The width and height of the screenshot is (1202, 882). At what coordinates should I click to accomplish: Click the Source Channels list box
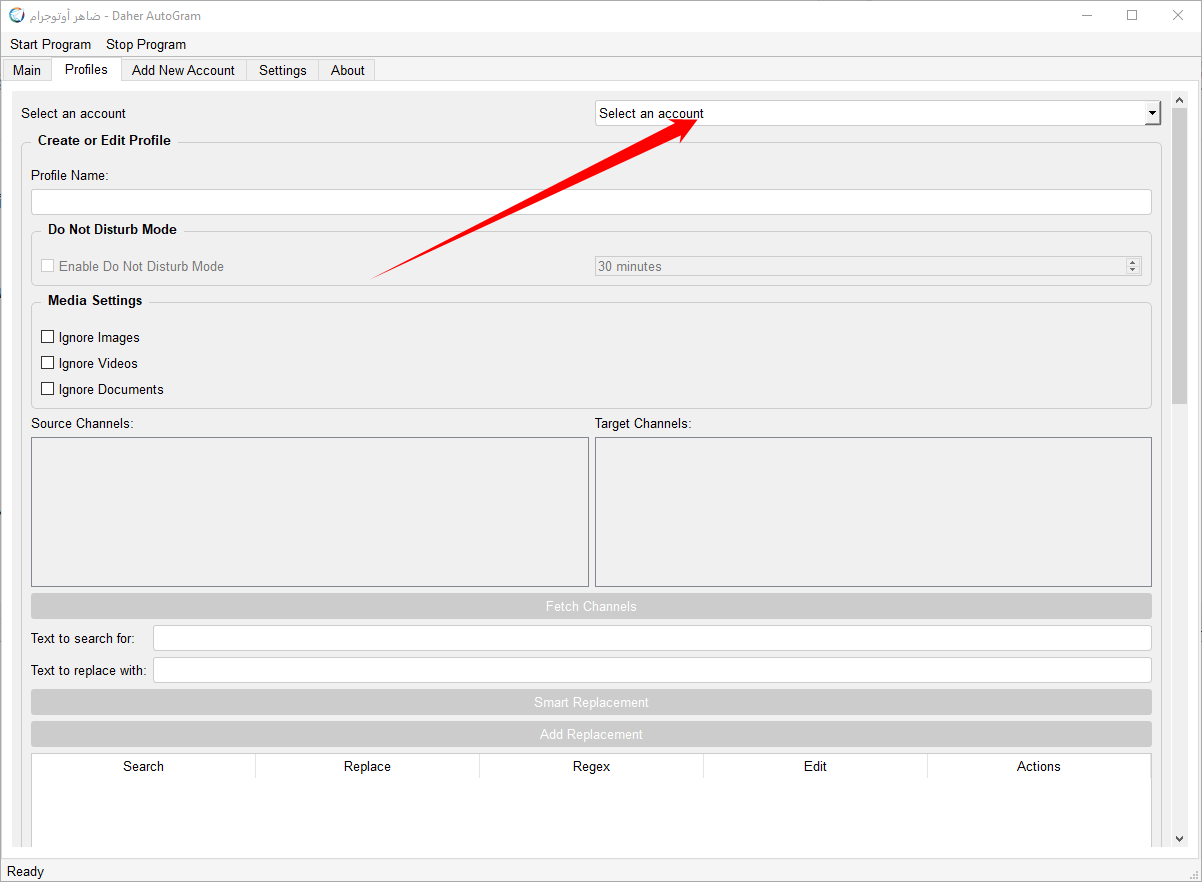pyautogui.click(x=309, y=511)
